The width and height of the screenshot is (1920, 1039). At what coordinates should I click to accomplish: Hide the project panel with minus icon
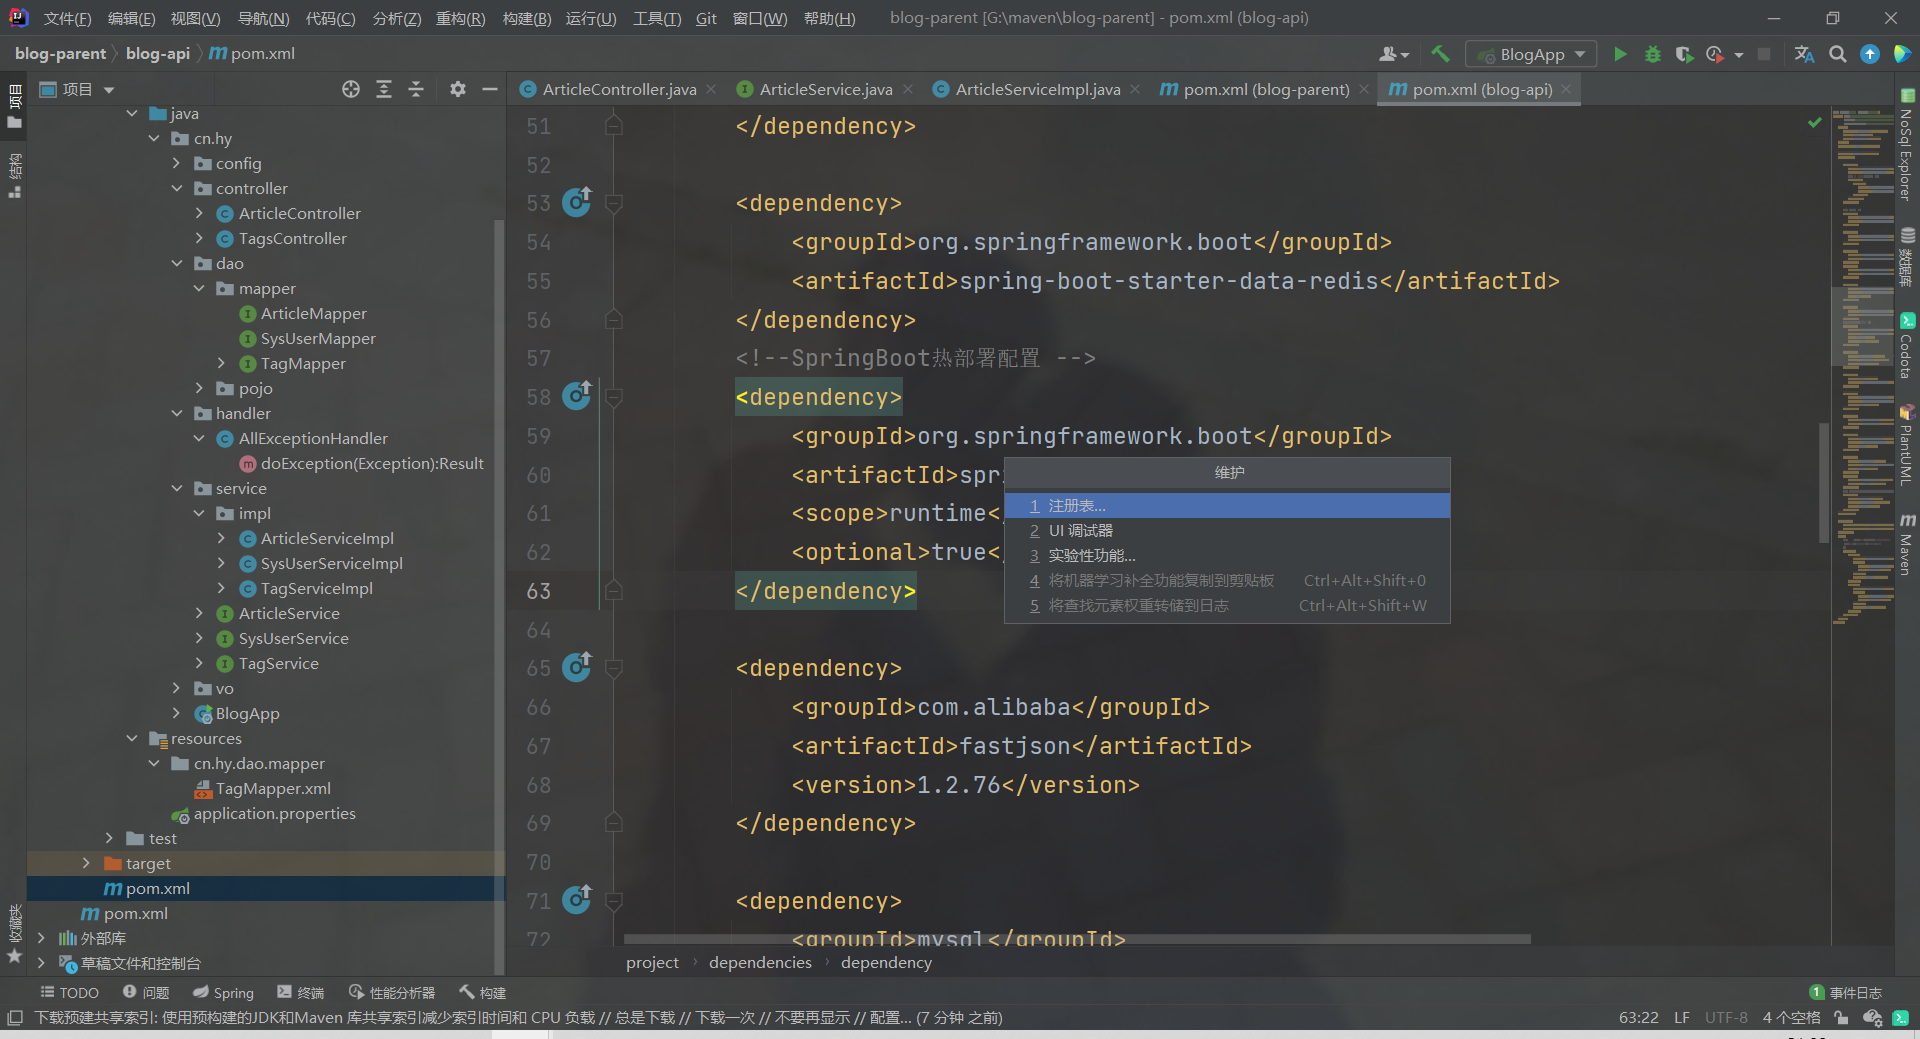pyautogui.click(x=490, y=89)
